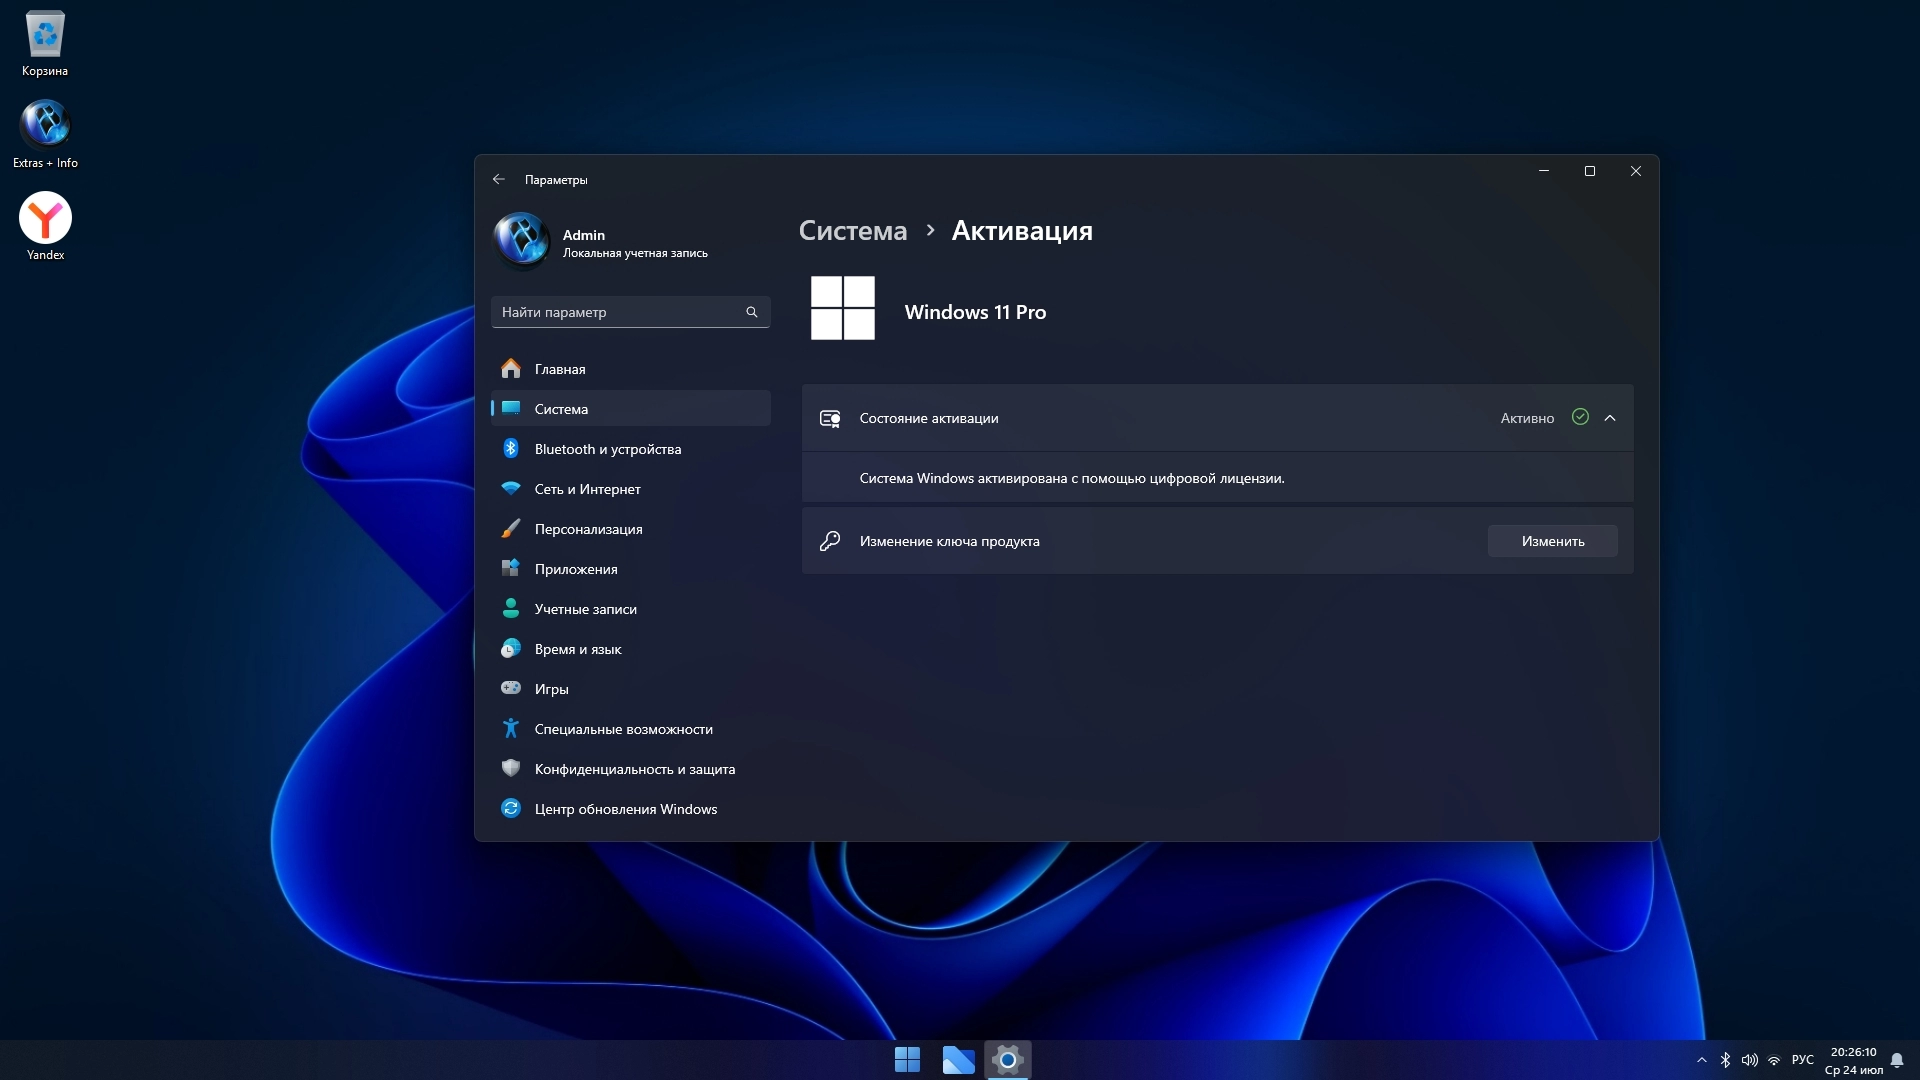The width and height of the screenshot is (1920, 1080).
Task: Select Конфиденциальность и защита menu item
Action: coord(634,769)
